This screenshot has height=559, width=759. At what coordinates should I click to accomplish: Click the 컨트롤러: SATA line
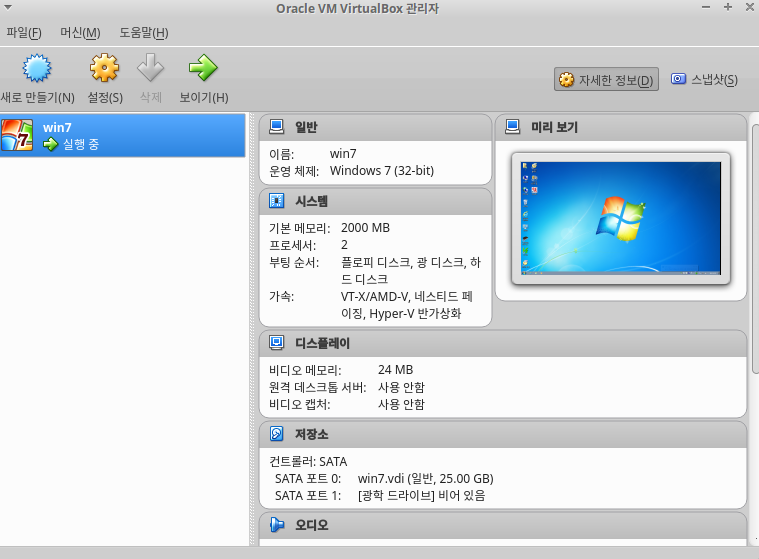pos(308,462)
